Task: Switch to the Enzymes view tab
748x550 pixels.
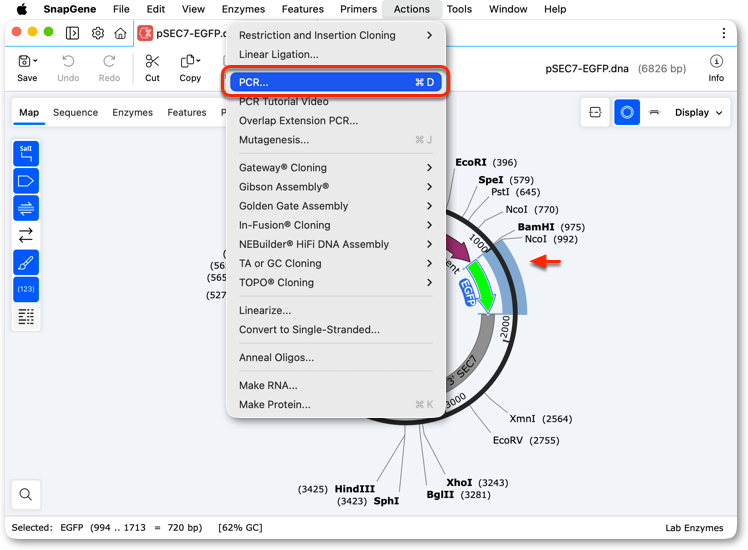Action: (133, 113)
